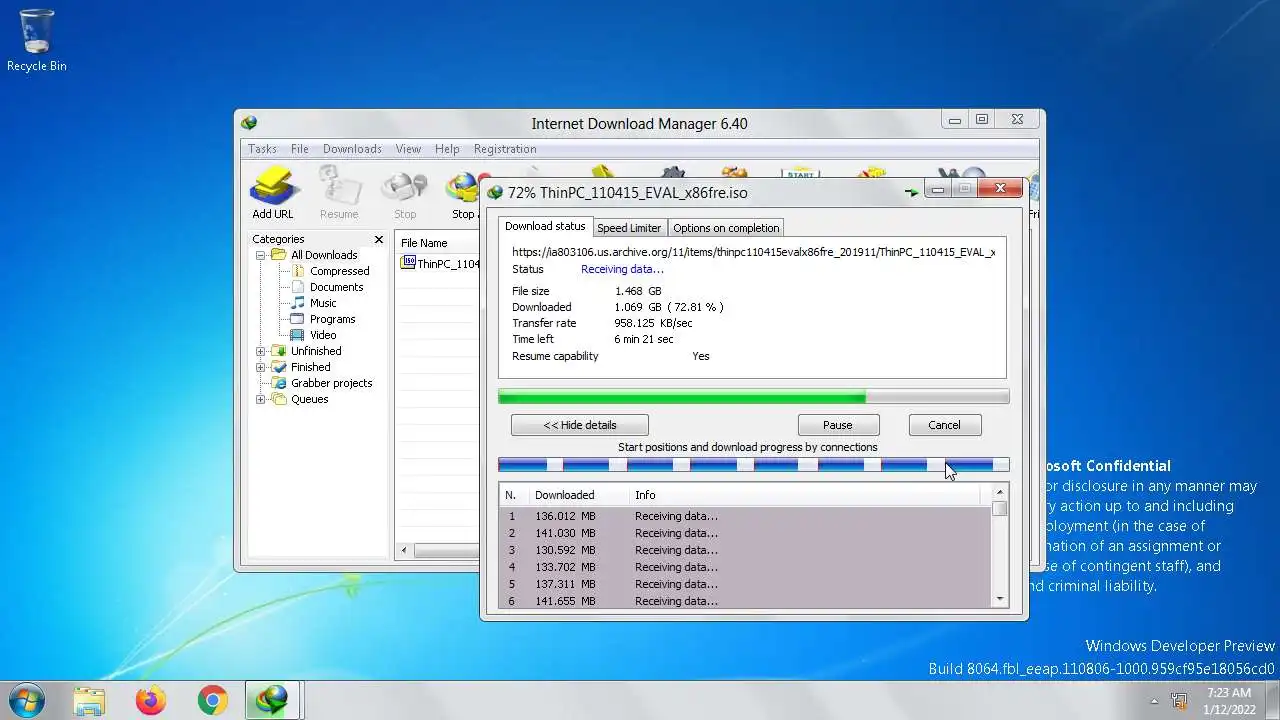The image size is (1280, 720).
Task: Open the View menu
Action: [408, 149]
